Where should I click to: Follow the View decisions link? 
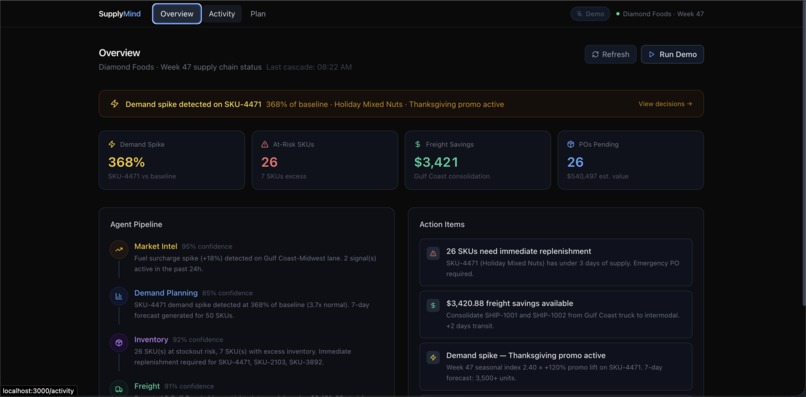coord(665,104)
